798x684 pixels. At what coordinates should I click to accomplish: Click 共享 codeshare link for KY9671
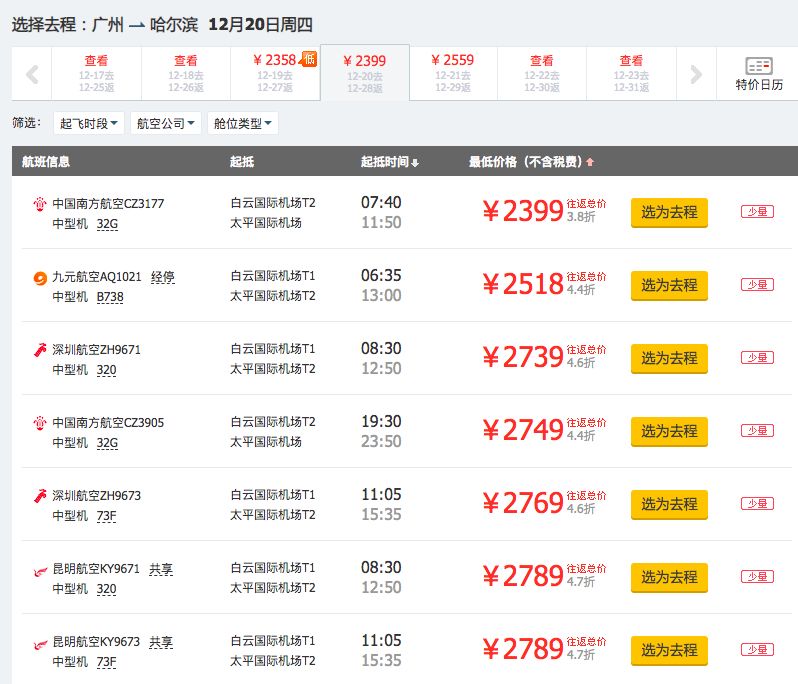(x=161, y=569)
